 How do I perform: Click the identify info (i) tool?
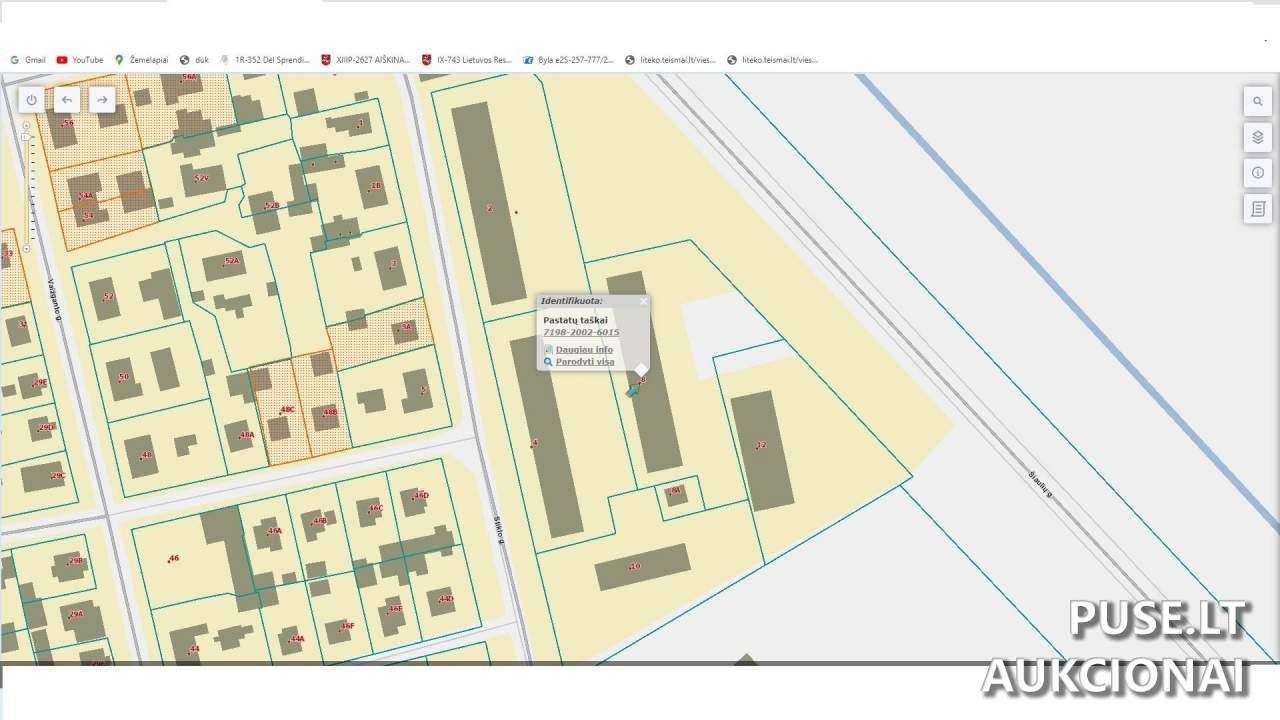click(x=1258, y=173)
